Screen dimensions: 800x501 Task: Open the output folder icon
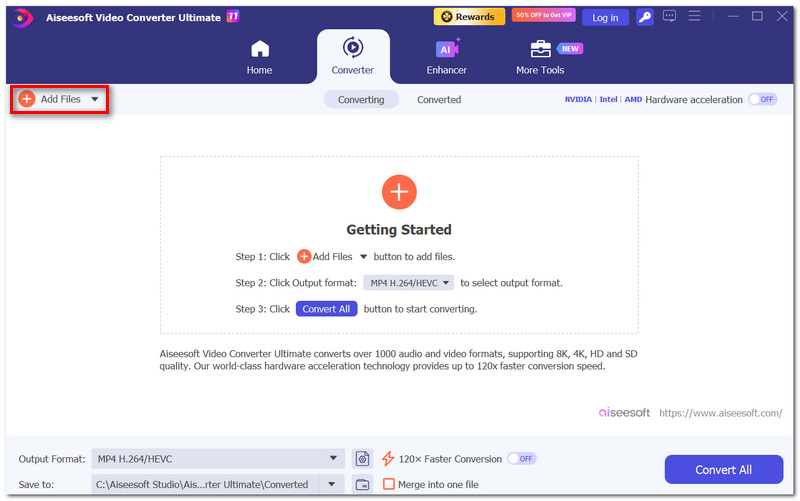tap(362, 484)
